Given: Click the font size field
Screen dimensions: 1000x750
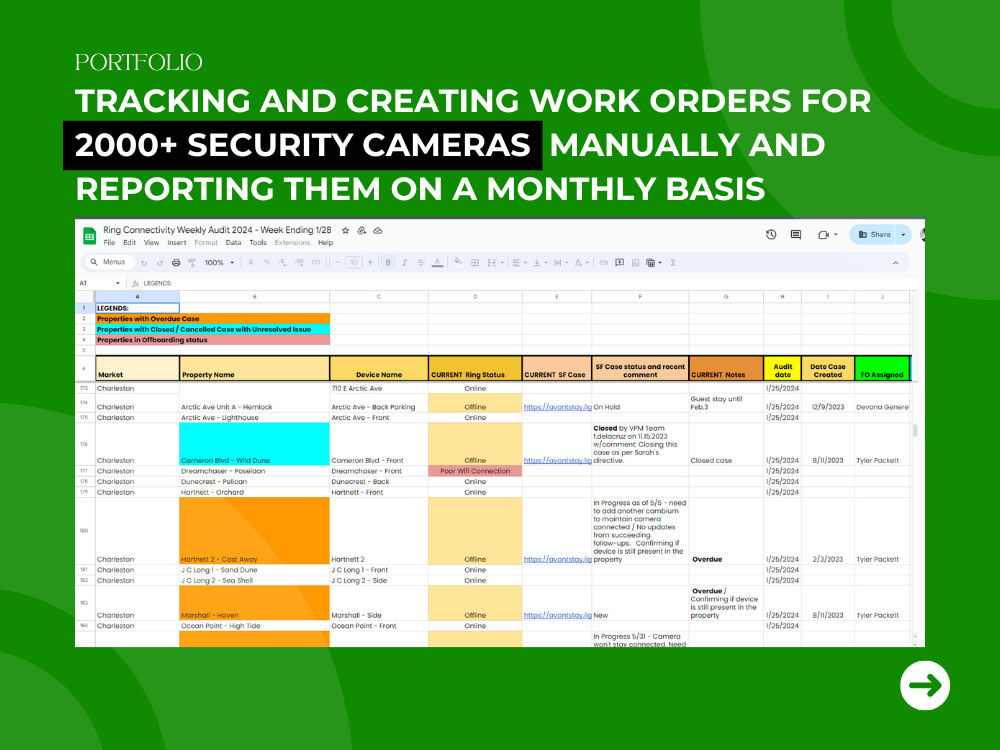Looking at the screenshot, I should tap(354, 262).
